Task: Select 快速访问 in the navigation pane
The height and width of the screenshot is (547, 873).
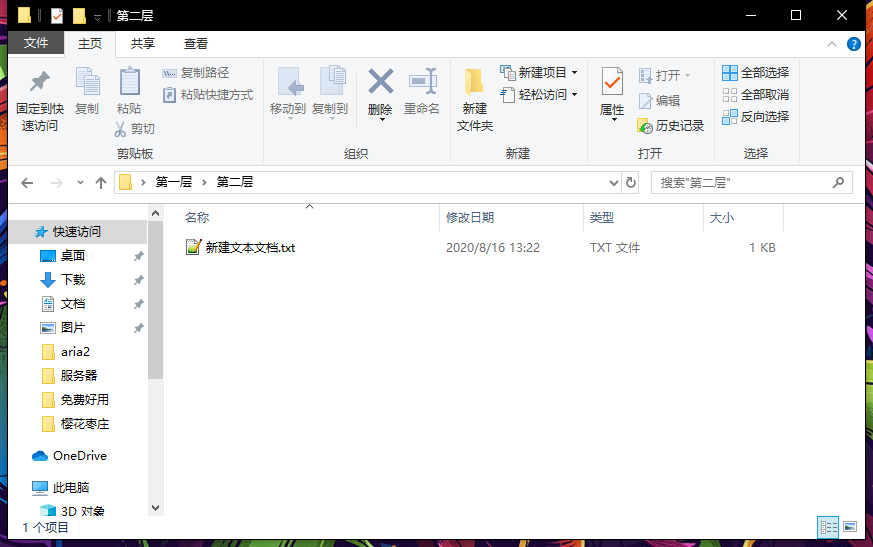Action: (77, 232)
